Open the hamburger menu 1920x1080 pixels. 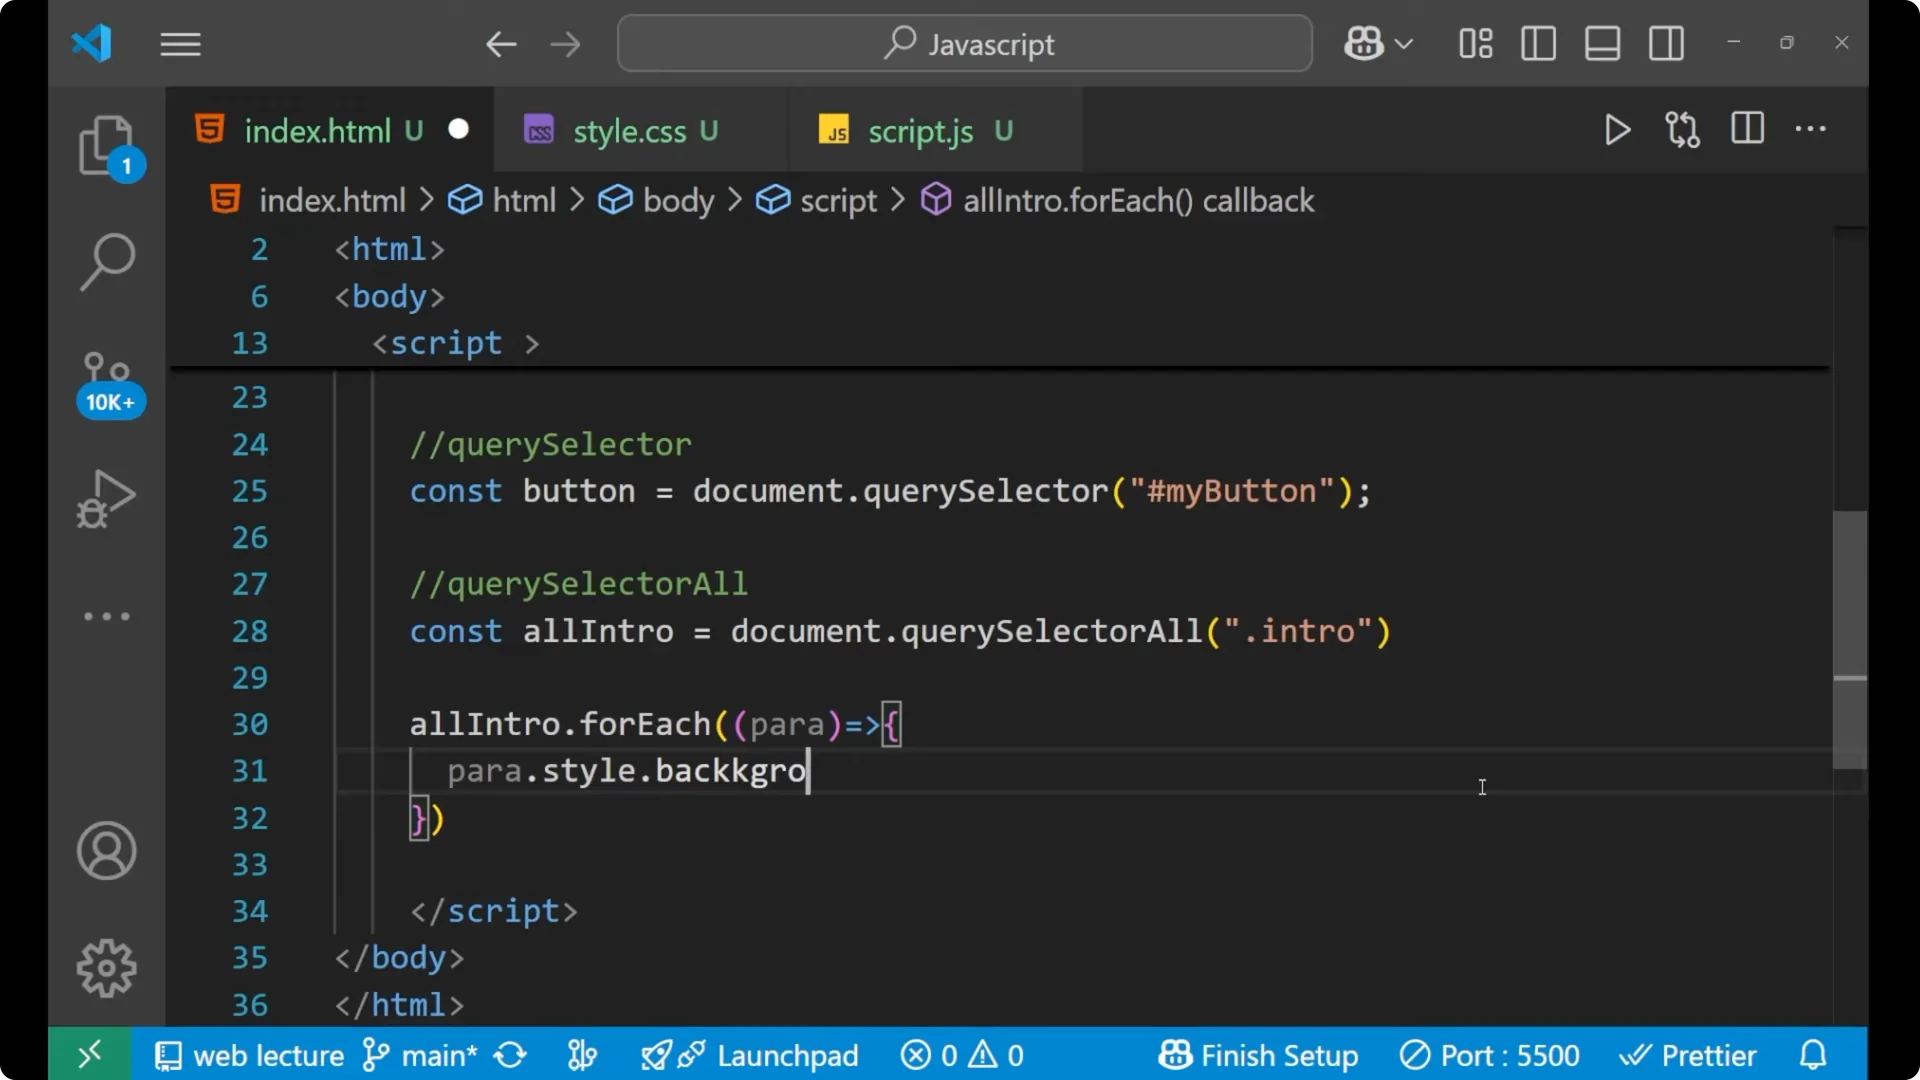pyautogui.click(x=180, y=43)
